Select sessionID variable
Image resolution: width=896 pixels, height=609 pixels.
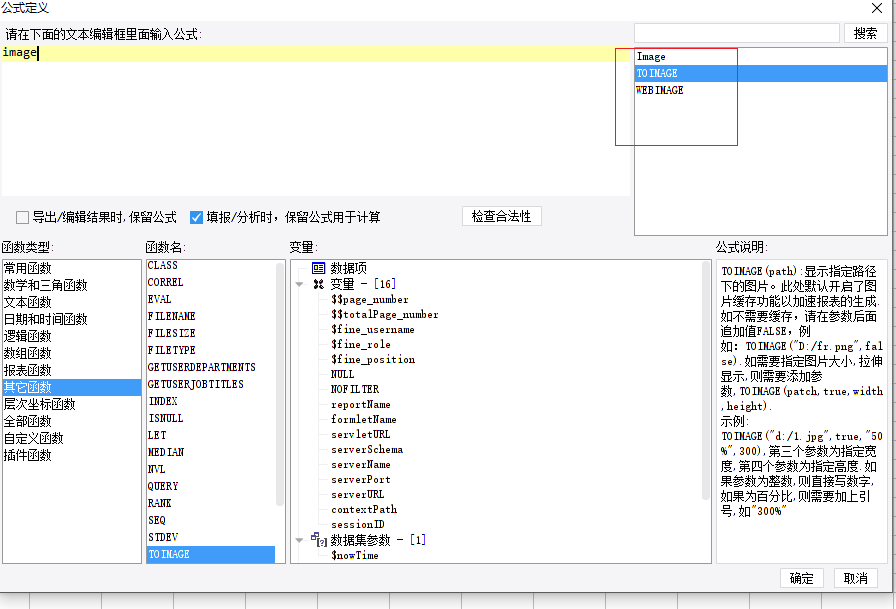point(358,524)
